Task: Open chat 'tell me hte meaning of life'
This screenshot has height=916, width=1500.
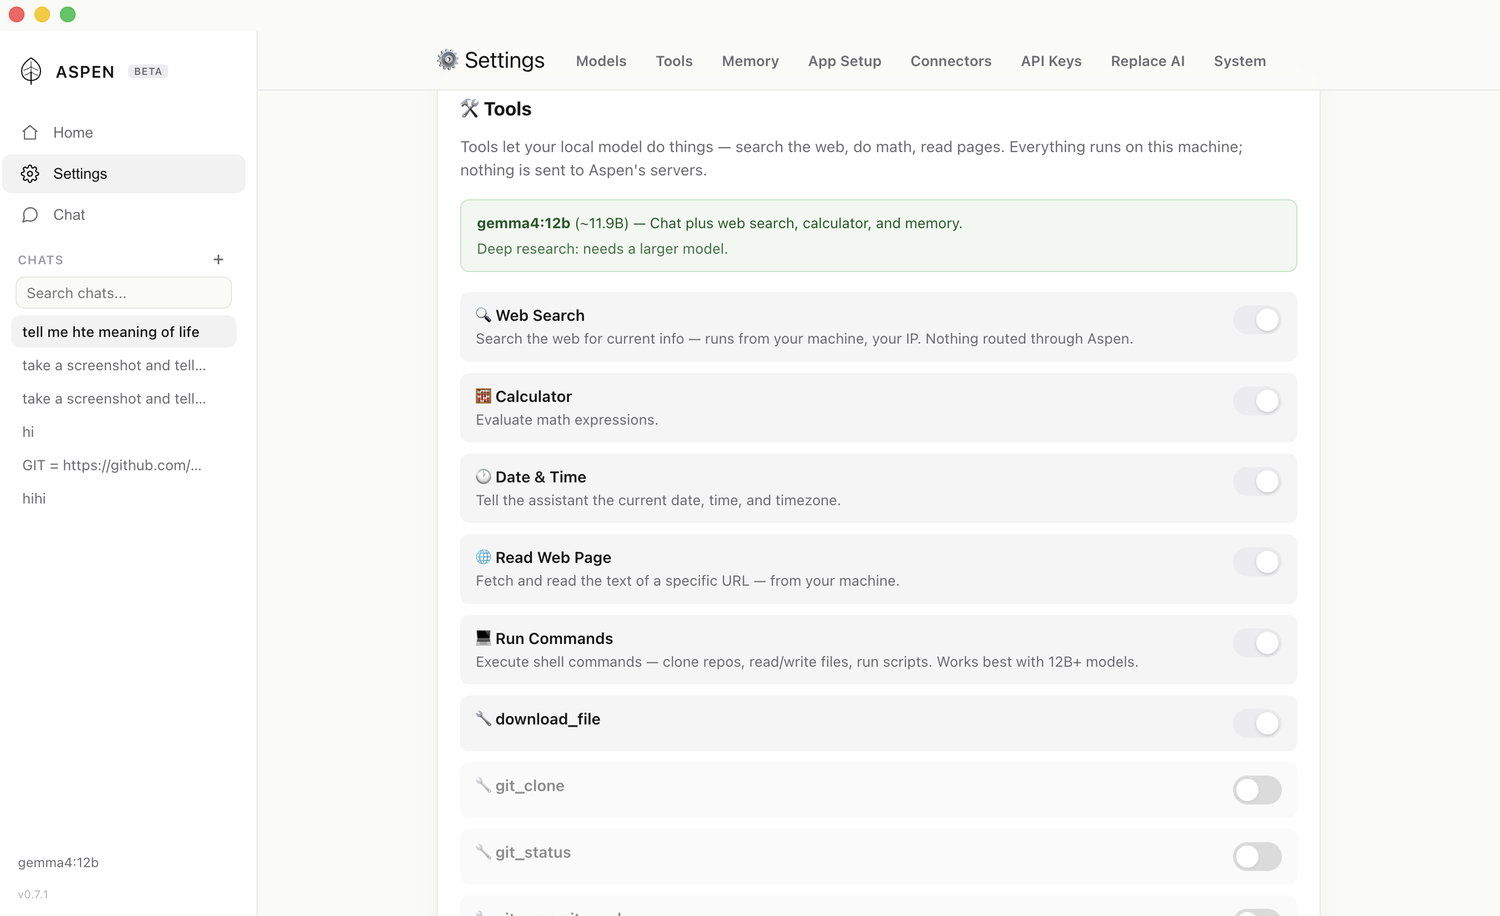Action: tap(124, 332)
